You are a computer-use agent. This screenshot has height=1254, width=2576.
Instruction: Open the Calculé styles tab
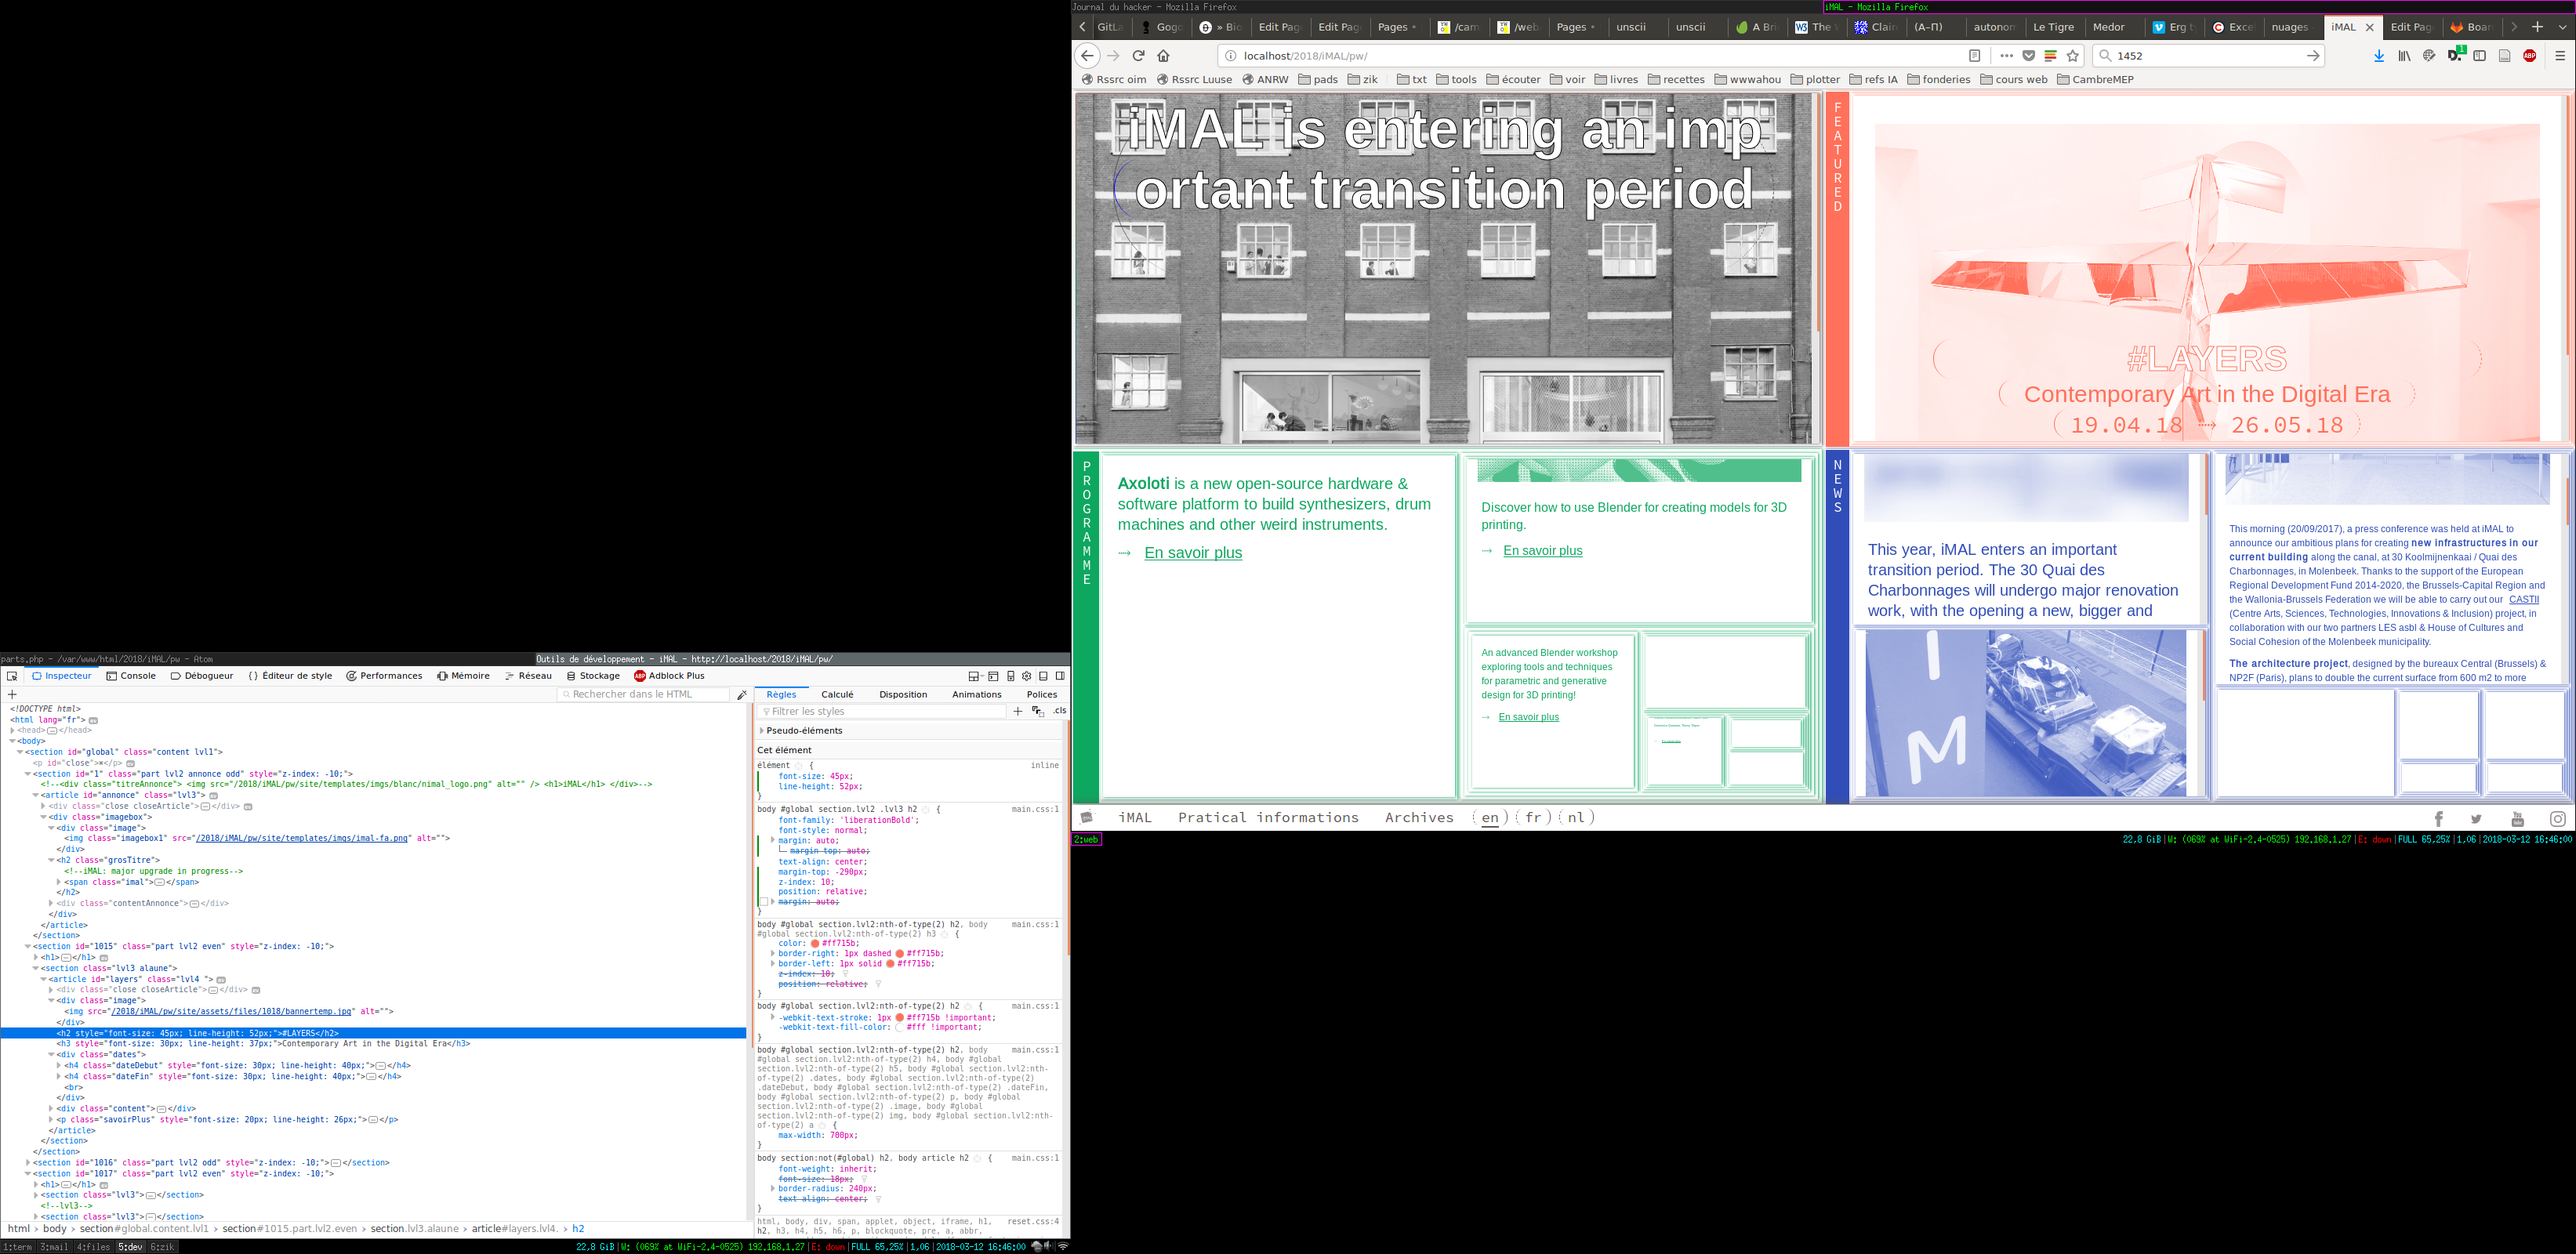[837, 694]
